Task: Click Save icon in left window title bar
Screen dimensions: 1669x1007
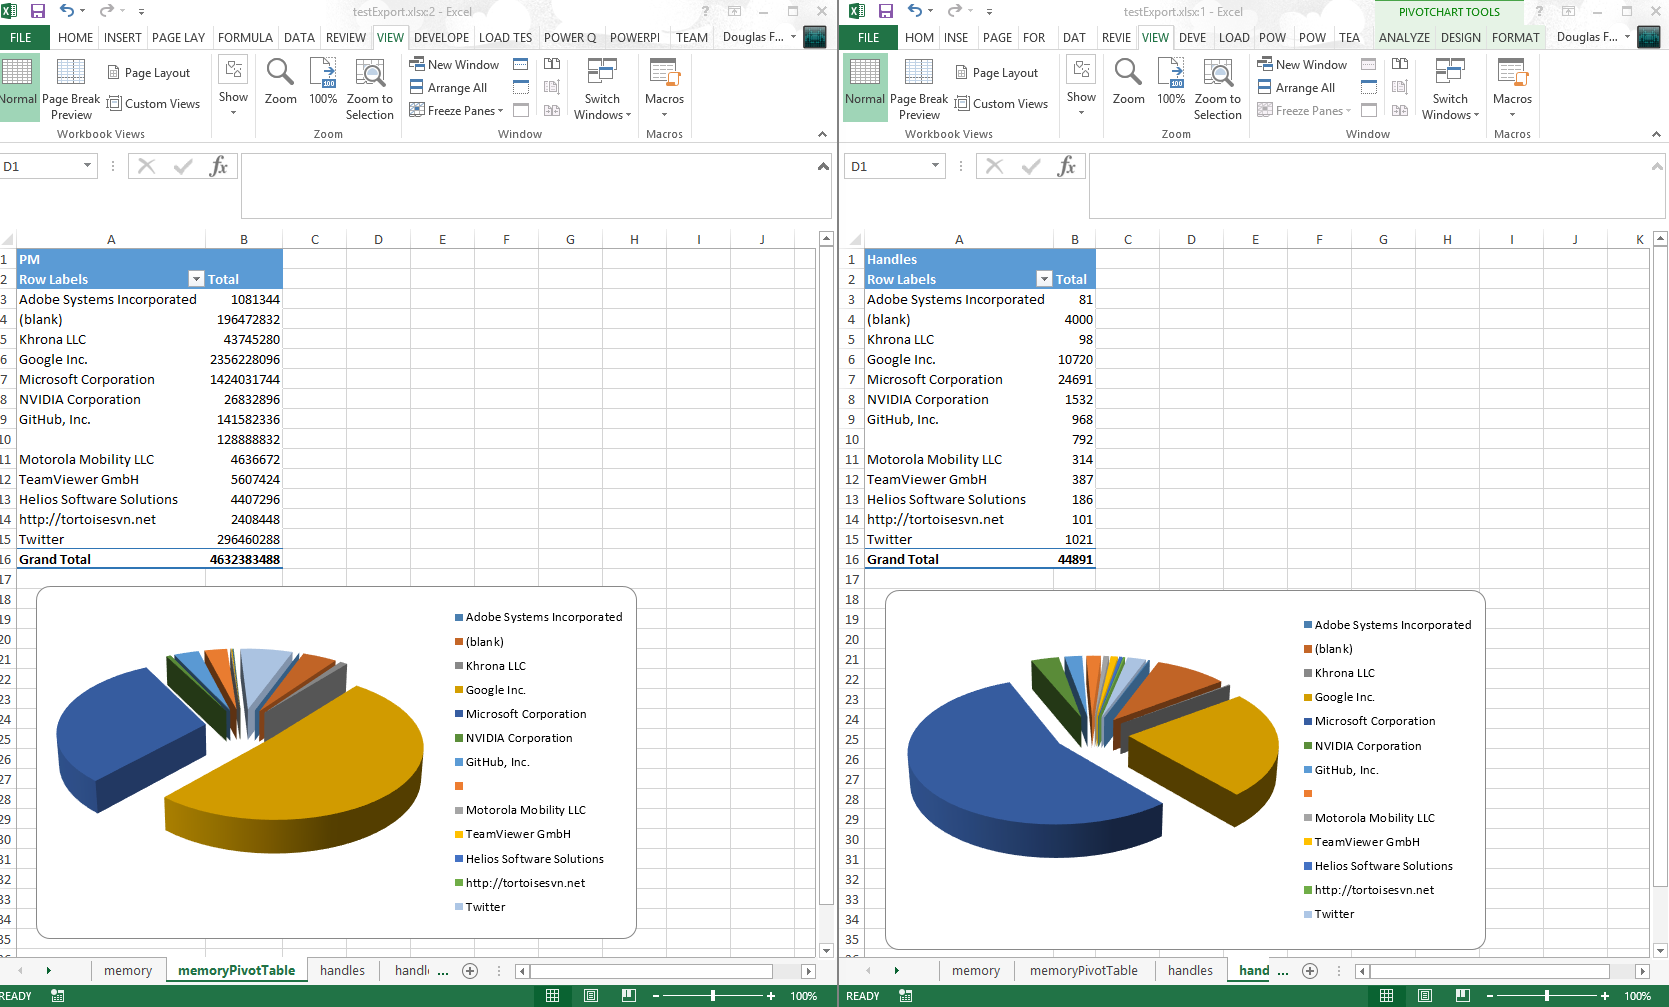Action: (x=38, y=11)
